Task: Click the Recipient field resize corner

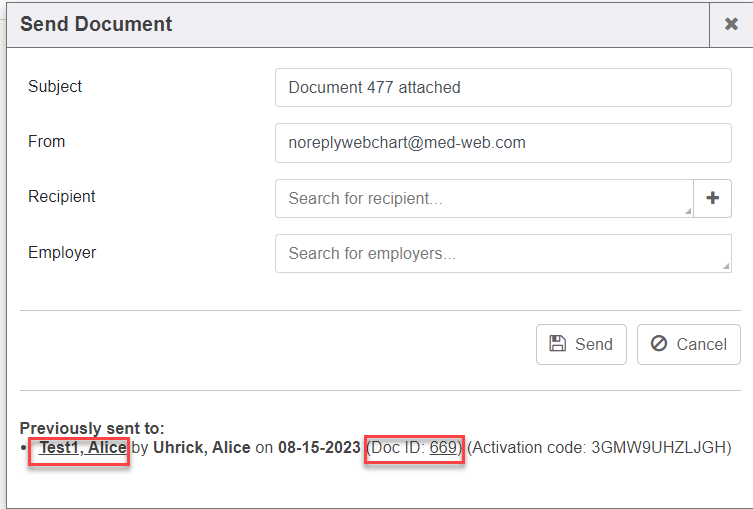Action: tap(687, 211)
